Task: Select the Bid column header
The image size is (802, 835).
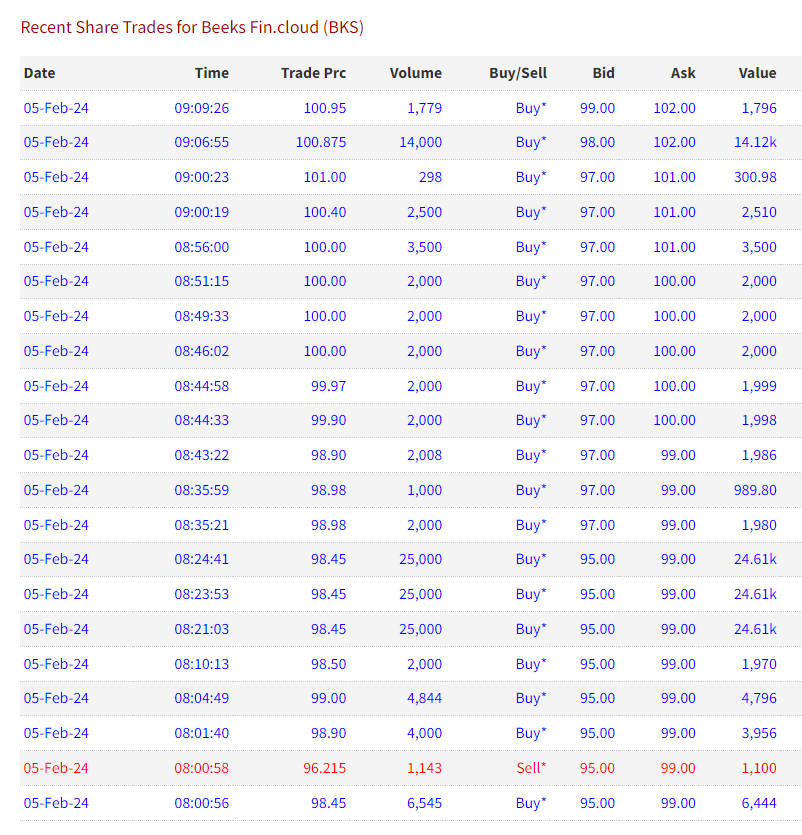Action: click(604, 73)
